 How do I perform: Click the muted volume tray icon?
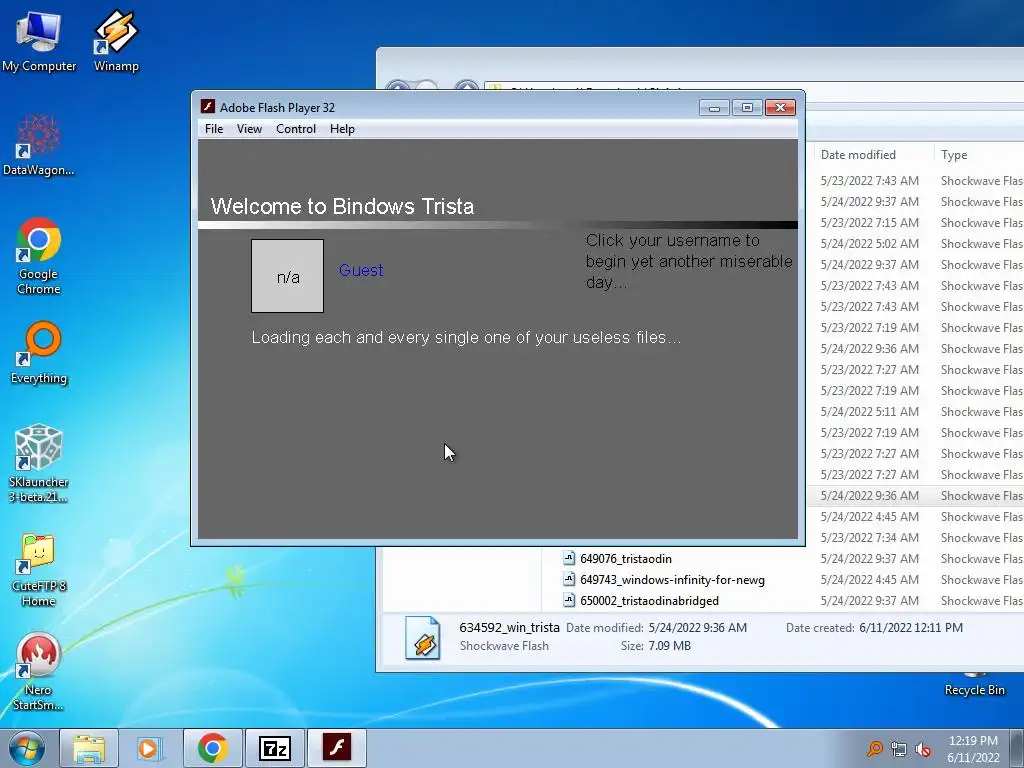pyautogui.click(x=923, y=749)
